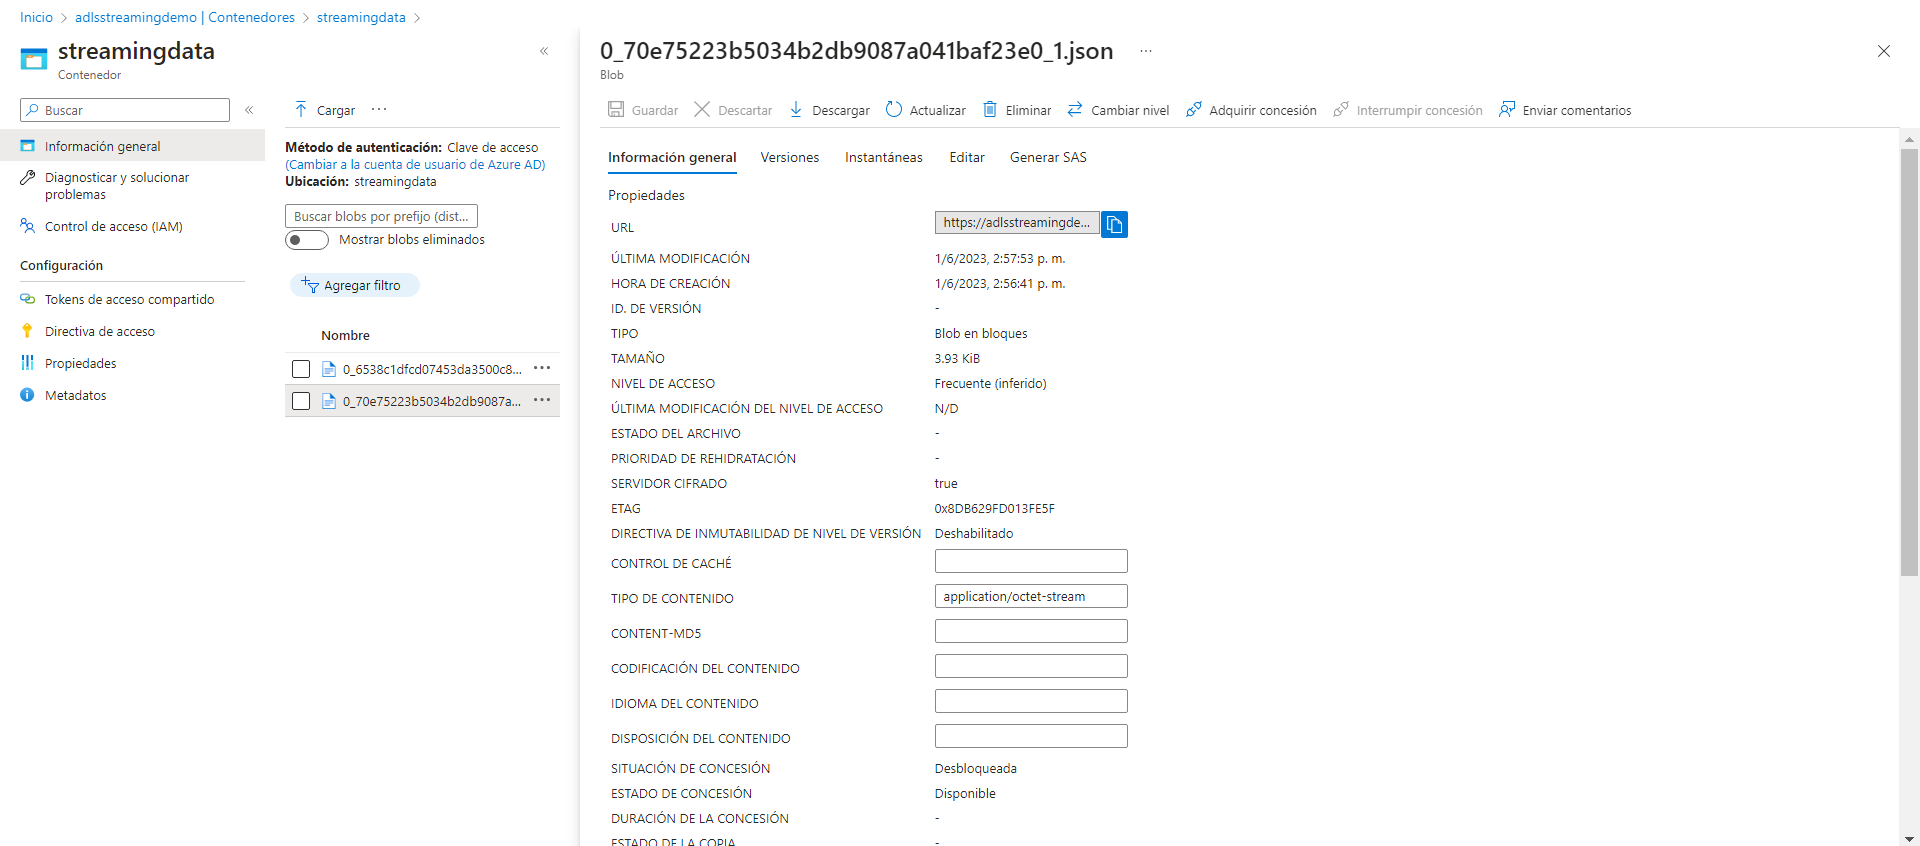Click the Enviar comentarios feedback icon
The height and width of the screenshot is (846, 1920).
[x=1507, y=110]
